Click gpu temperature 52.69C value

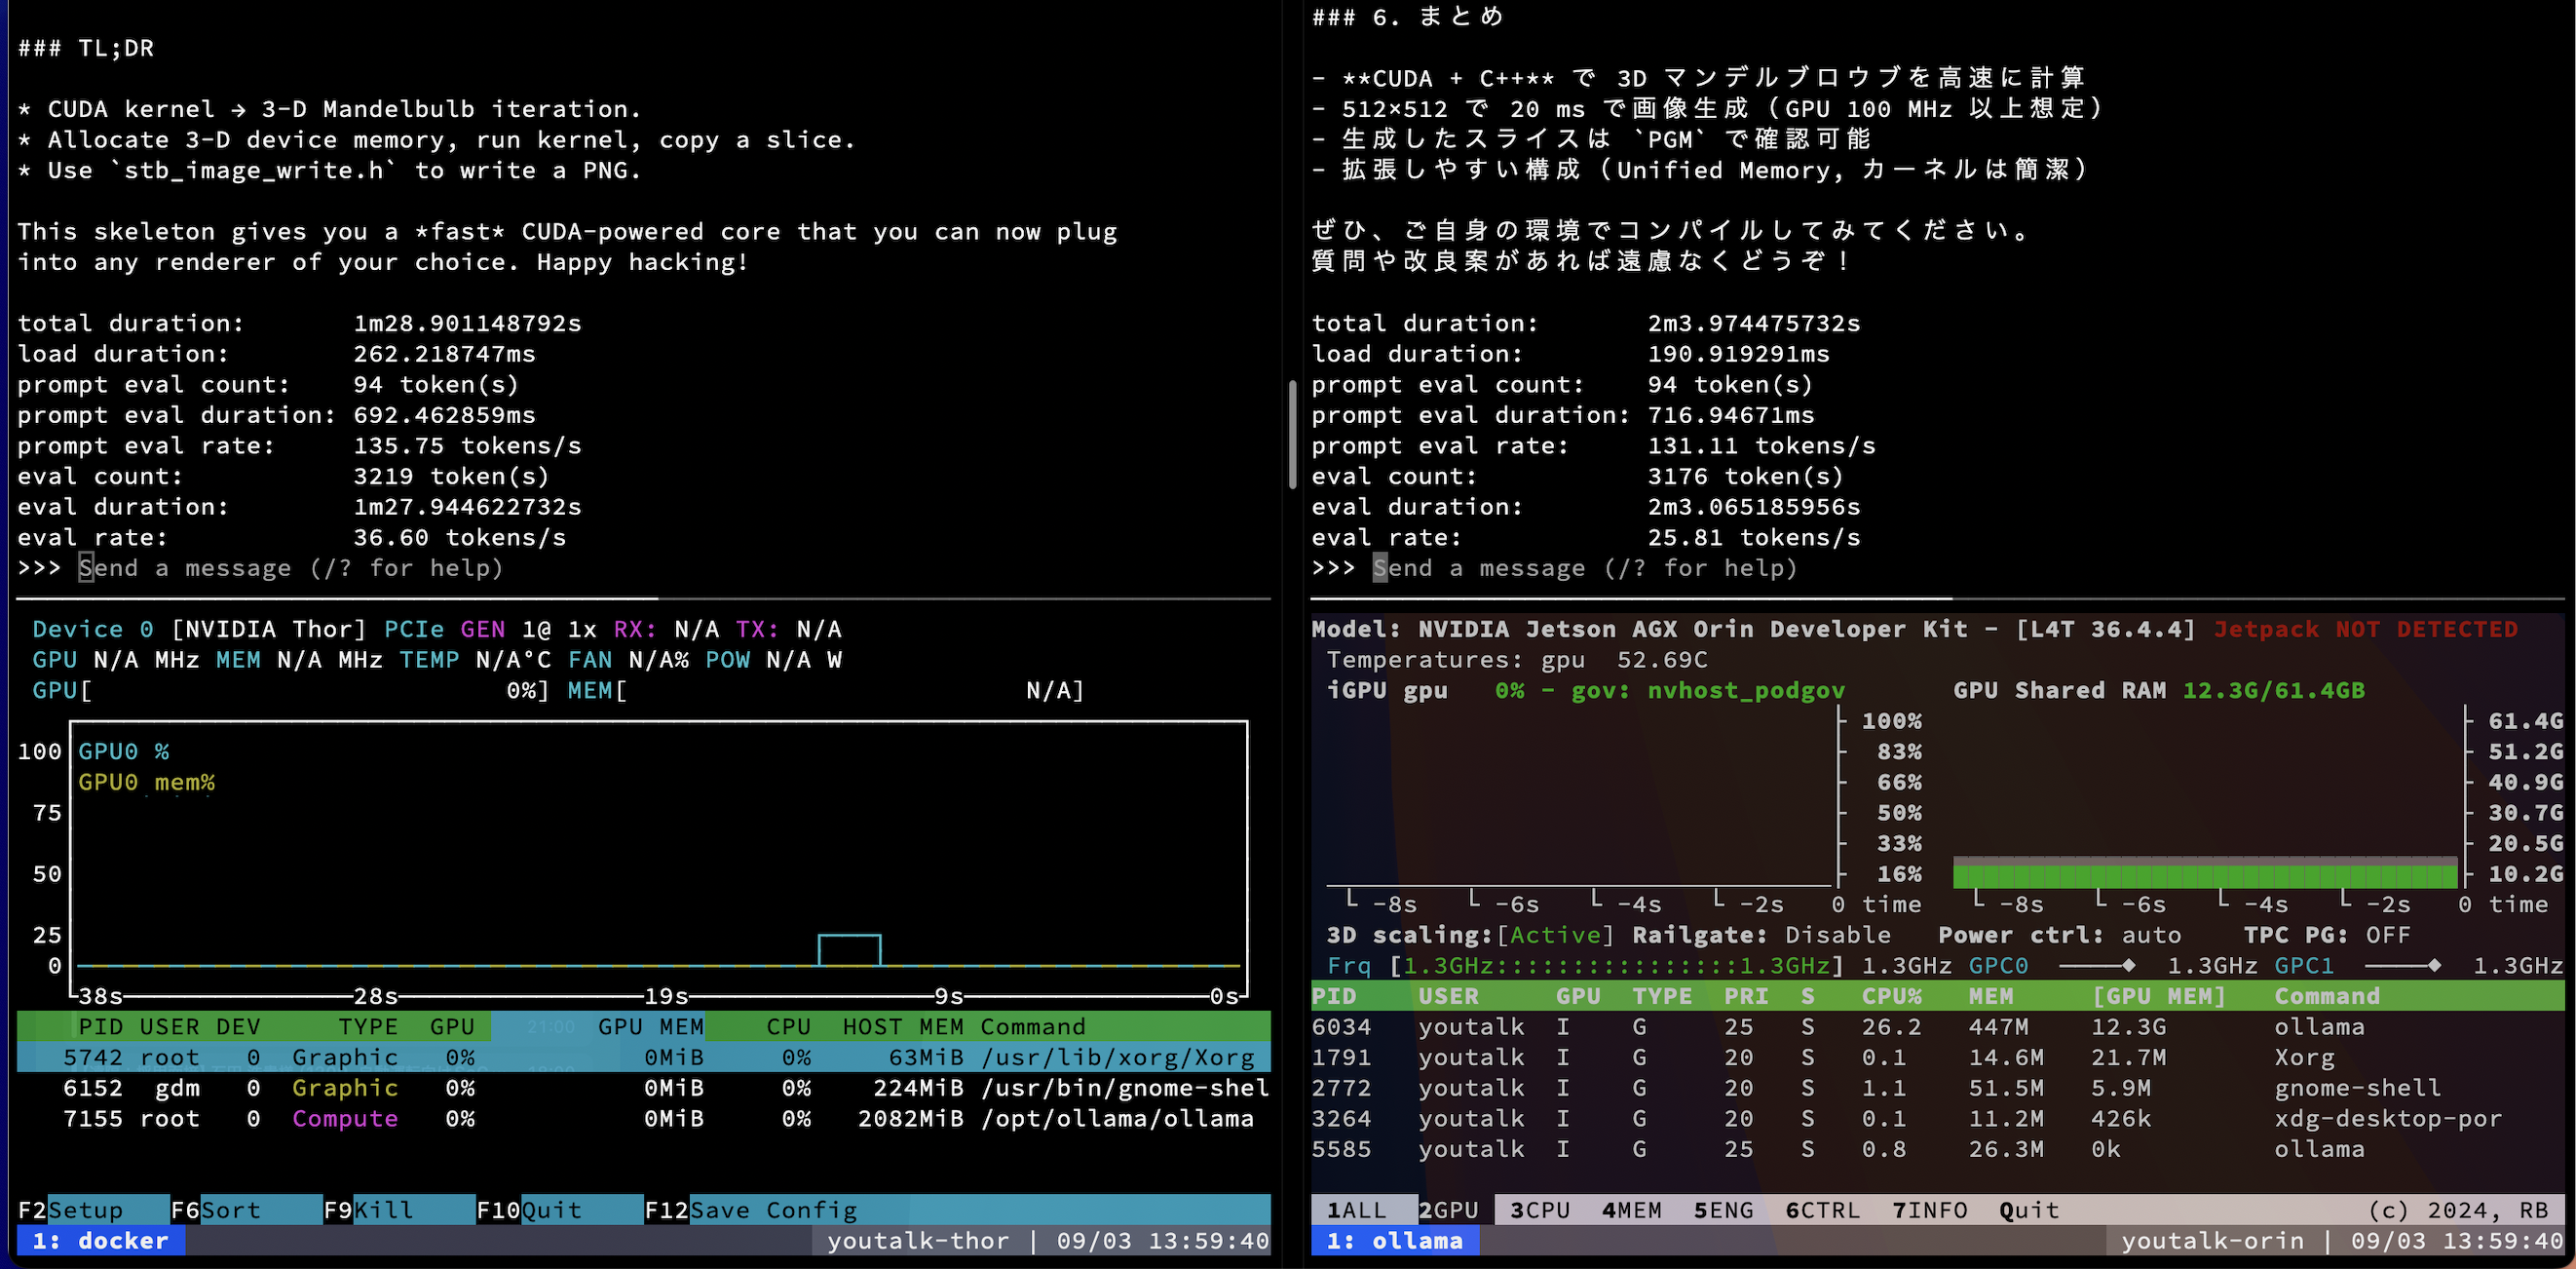pyautogui.click(x=1662, y=660)
